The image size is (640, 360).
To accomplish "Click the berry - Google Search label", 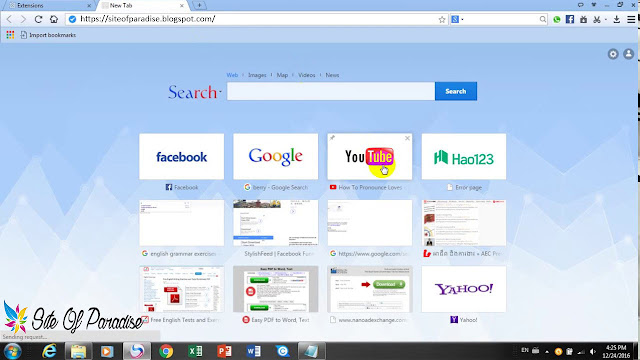I will point(280,187).
